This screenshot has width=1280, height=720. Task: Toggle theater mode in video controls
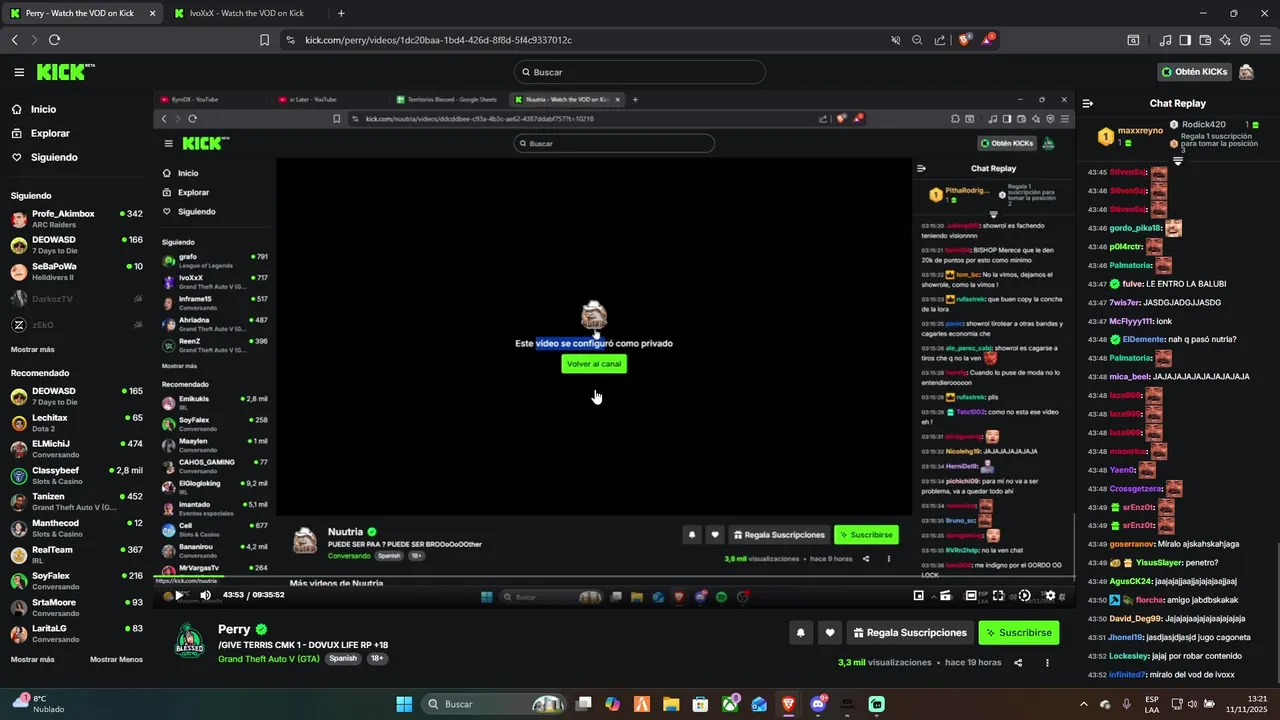pyautogui.click(x=971, y=595)
